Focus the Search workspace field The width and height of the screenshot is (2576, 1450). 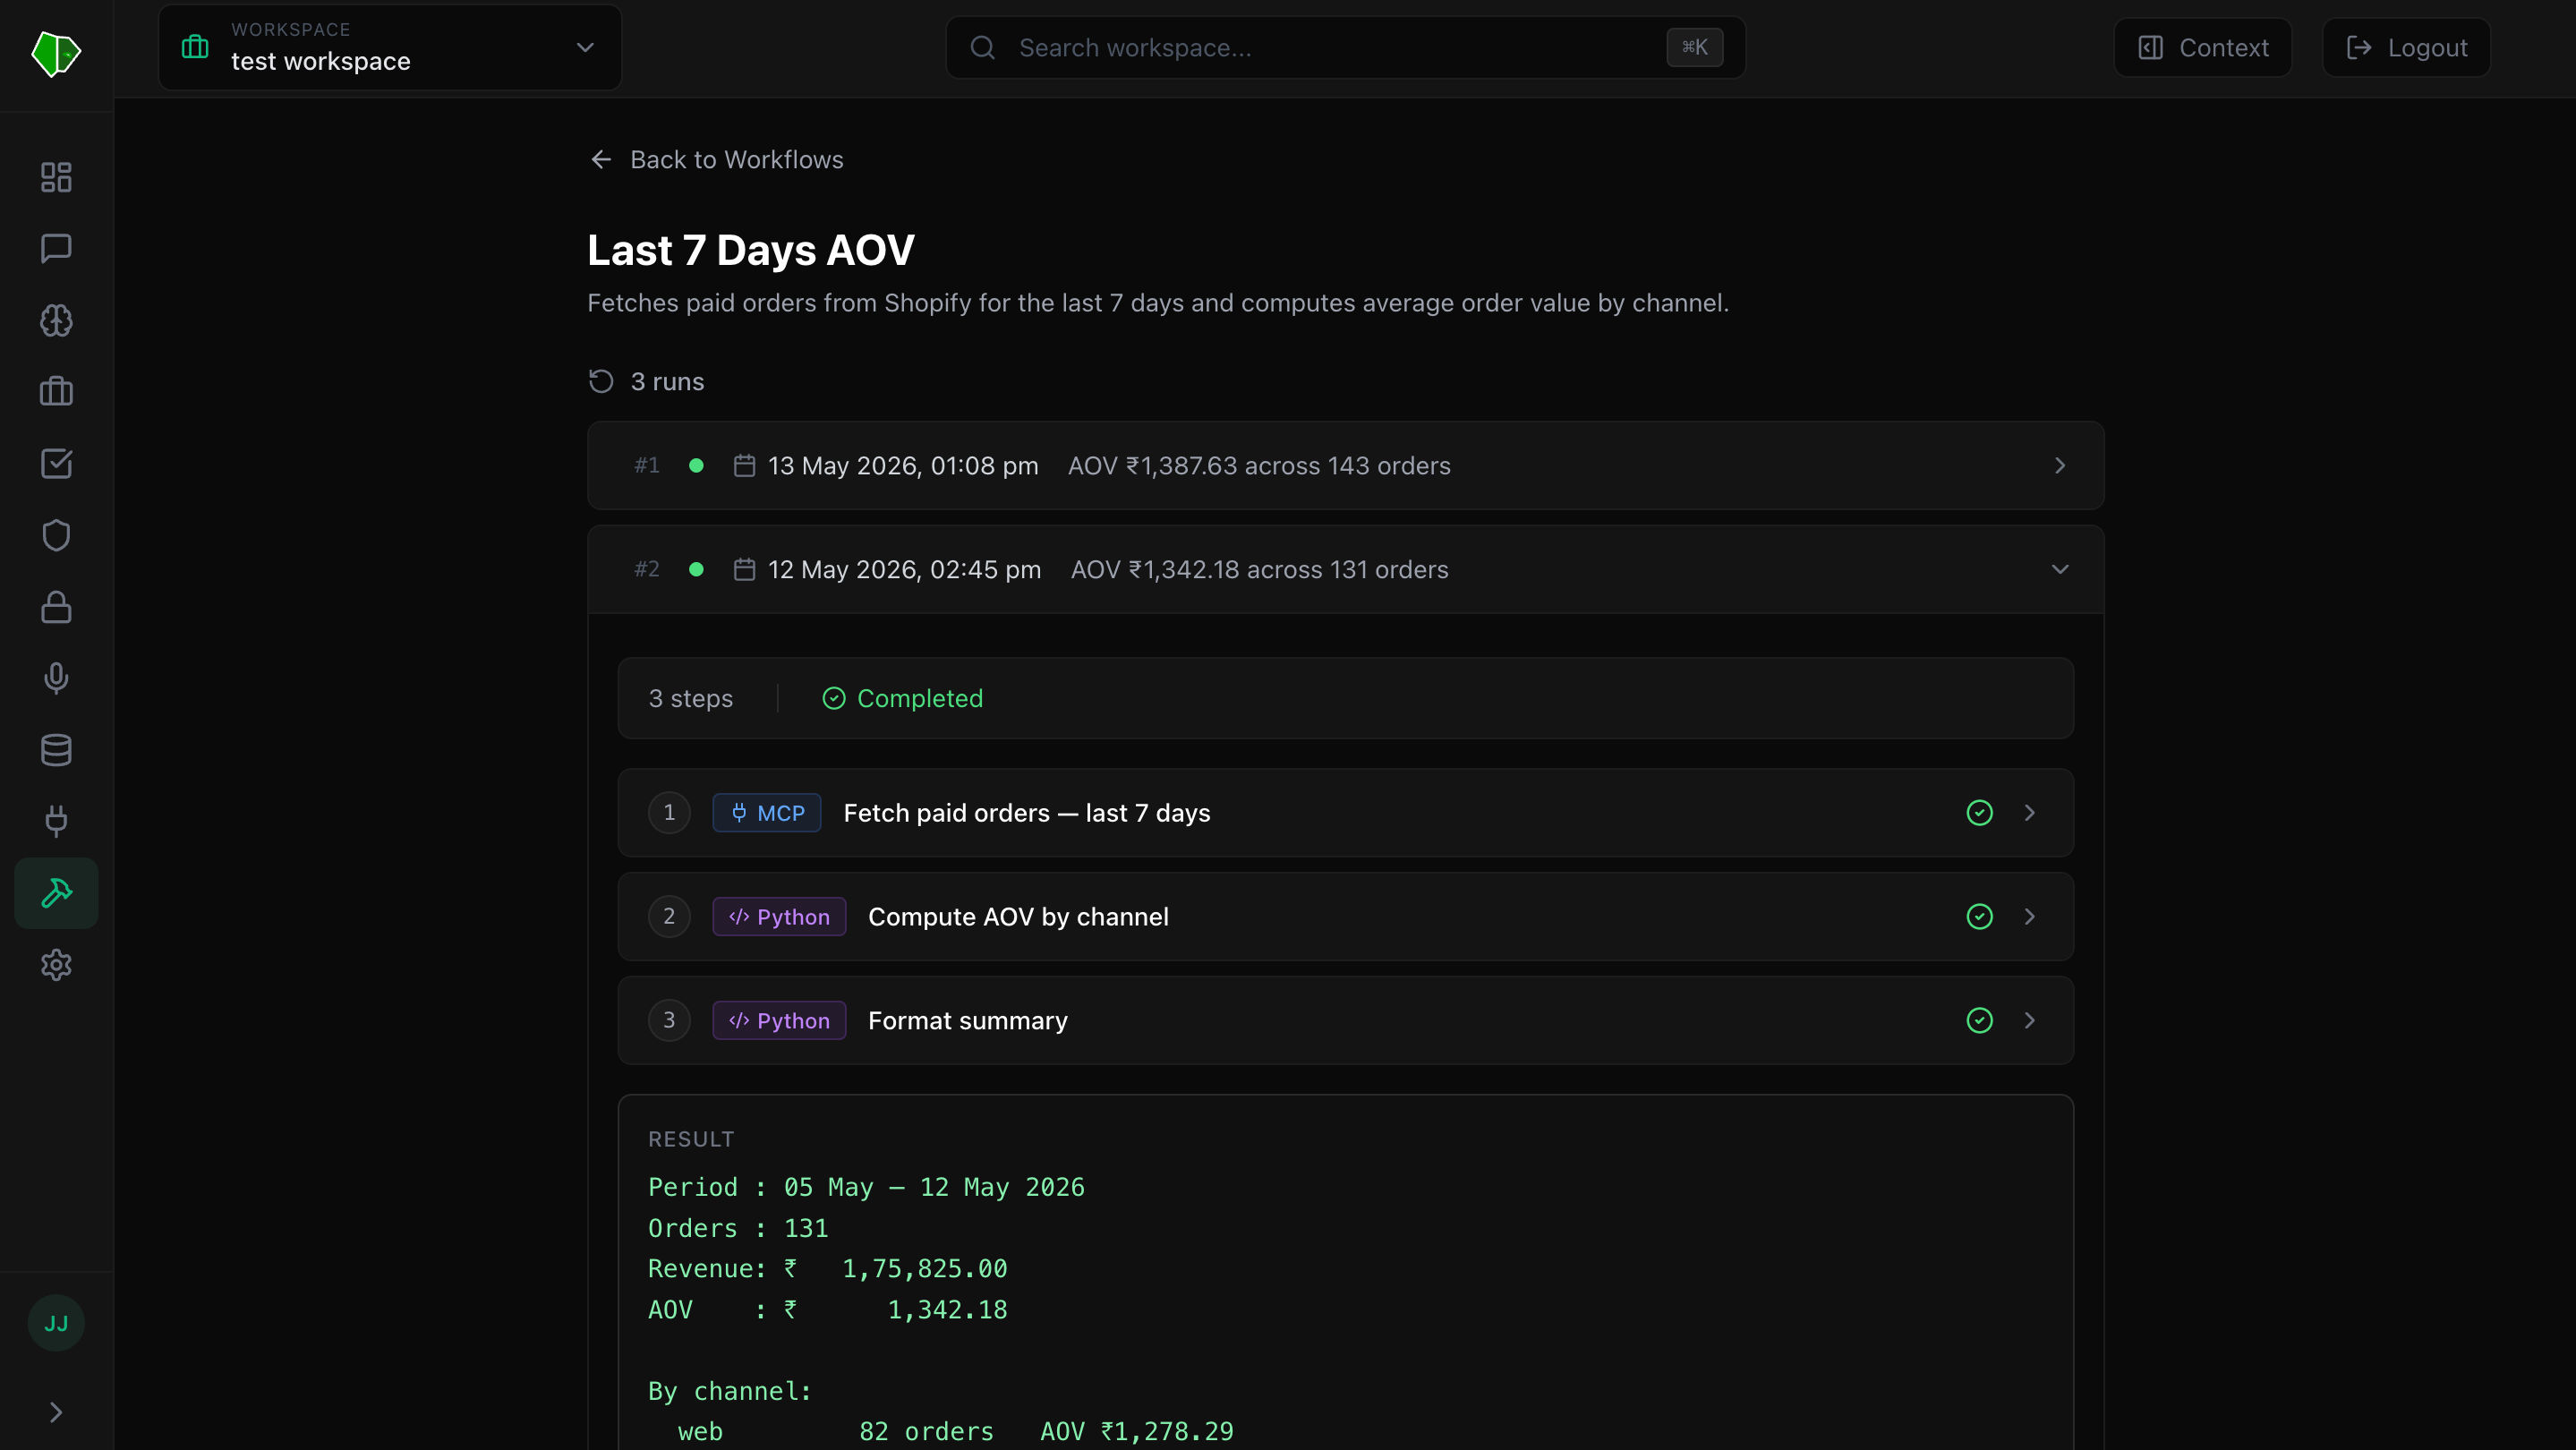(1345, 47)
